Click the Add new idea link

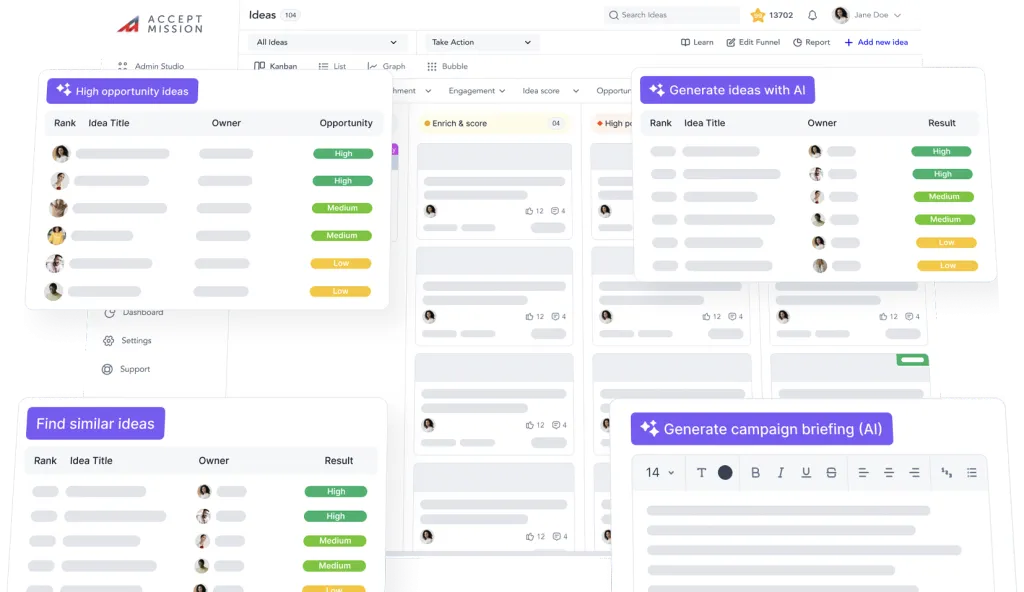click(x=876, y=43)
